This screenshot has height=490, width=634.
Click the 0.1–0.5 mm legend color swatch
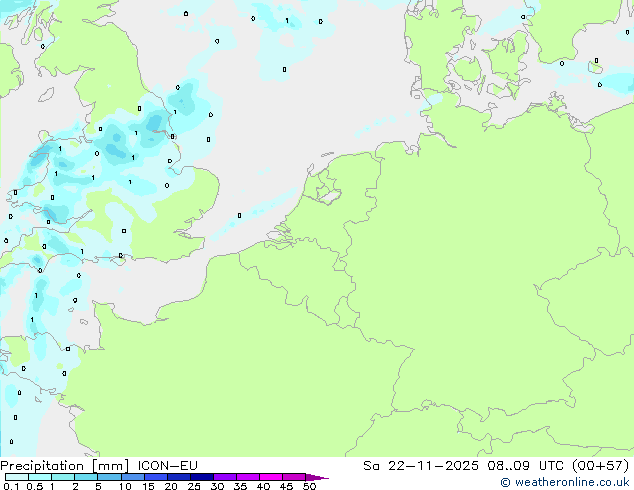tap(17, 477)
